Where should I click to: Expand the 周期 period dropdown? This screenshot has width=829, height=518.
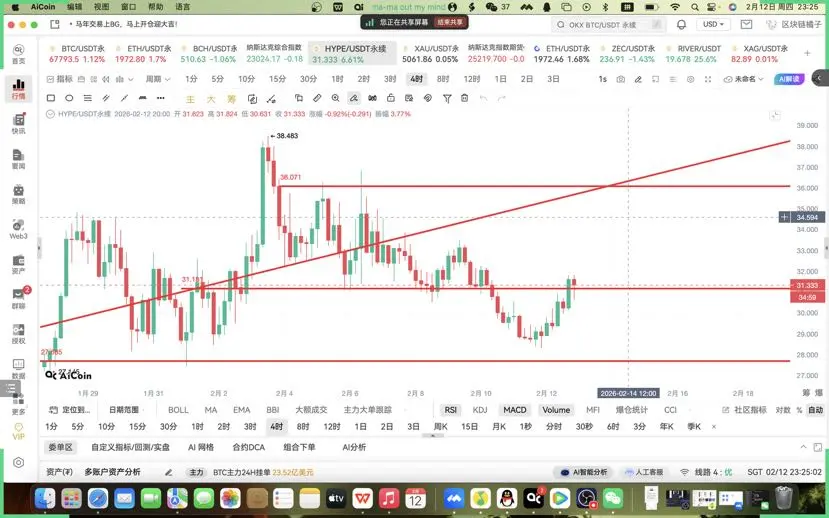(x=158, y=79)
